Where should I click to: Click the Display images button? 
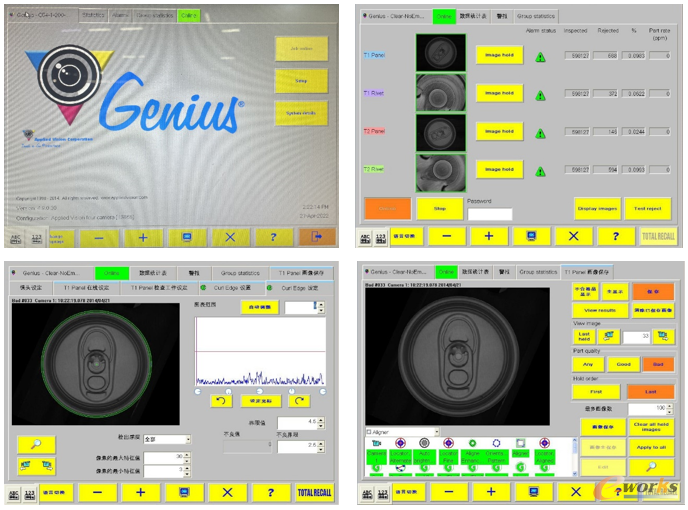[597, 208]
